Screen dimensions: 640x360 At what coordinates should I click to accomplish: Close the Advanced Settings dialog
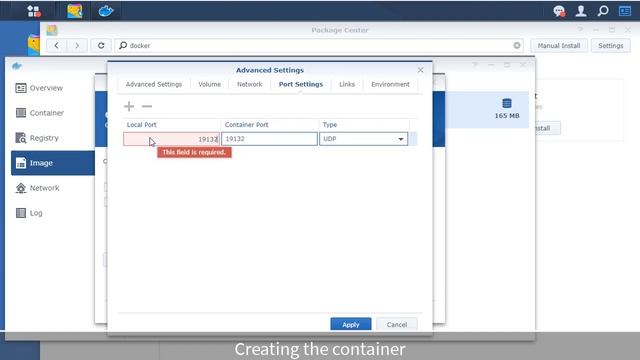[x=420, y=70]
